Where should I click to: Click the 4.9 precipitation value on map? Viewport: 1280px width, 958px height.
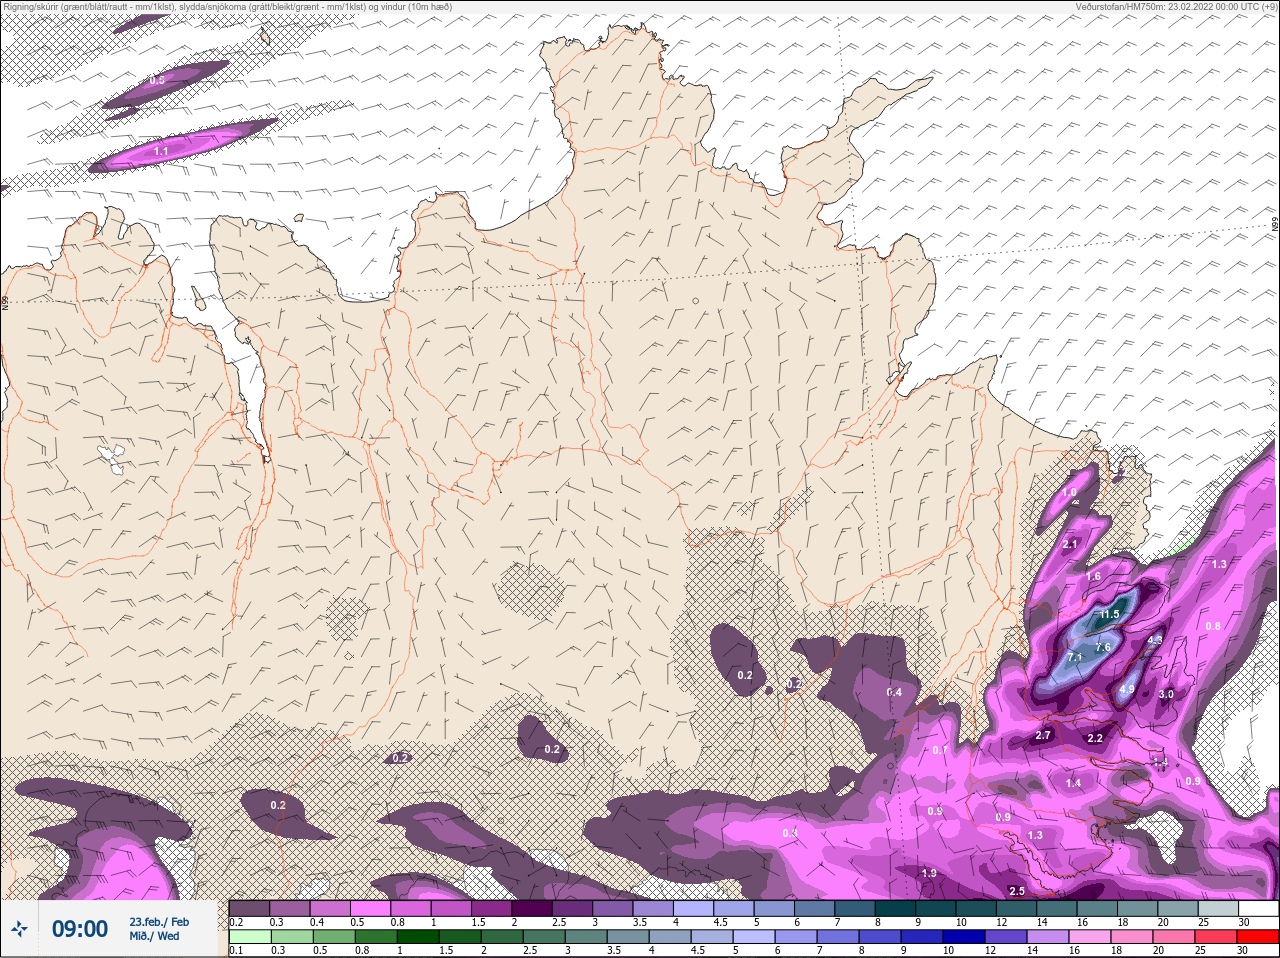pos(1127,689)
